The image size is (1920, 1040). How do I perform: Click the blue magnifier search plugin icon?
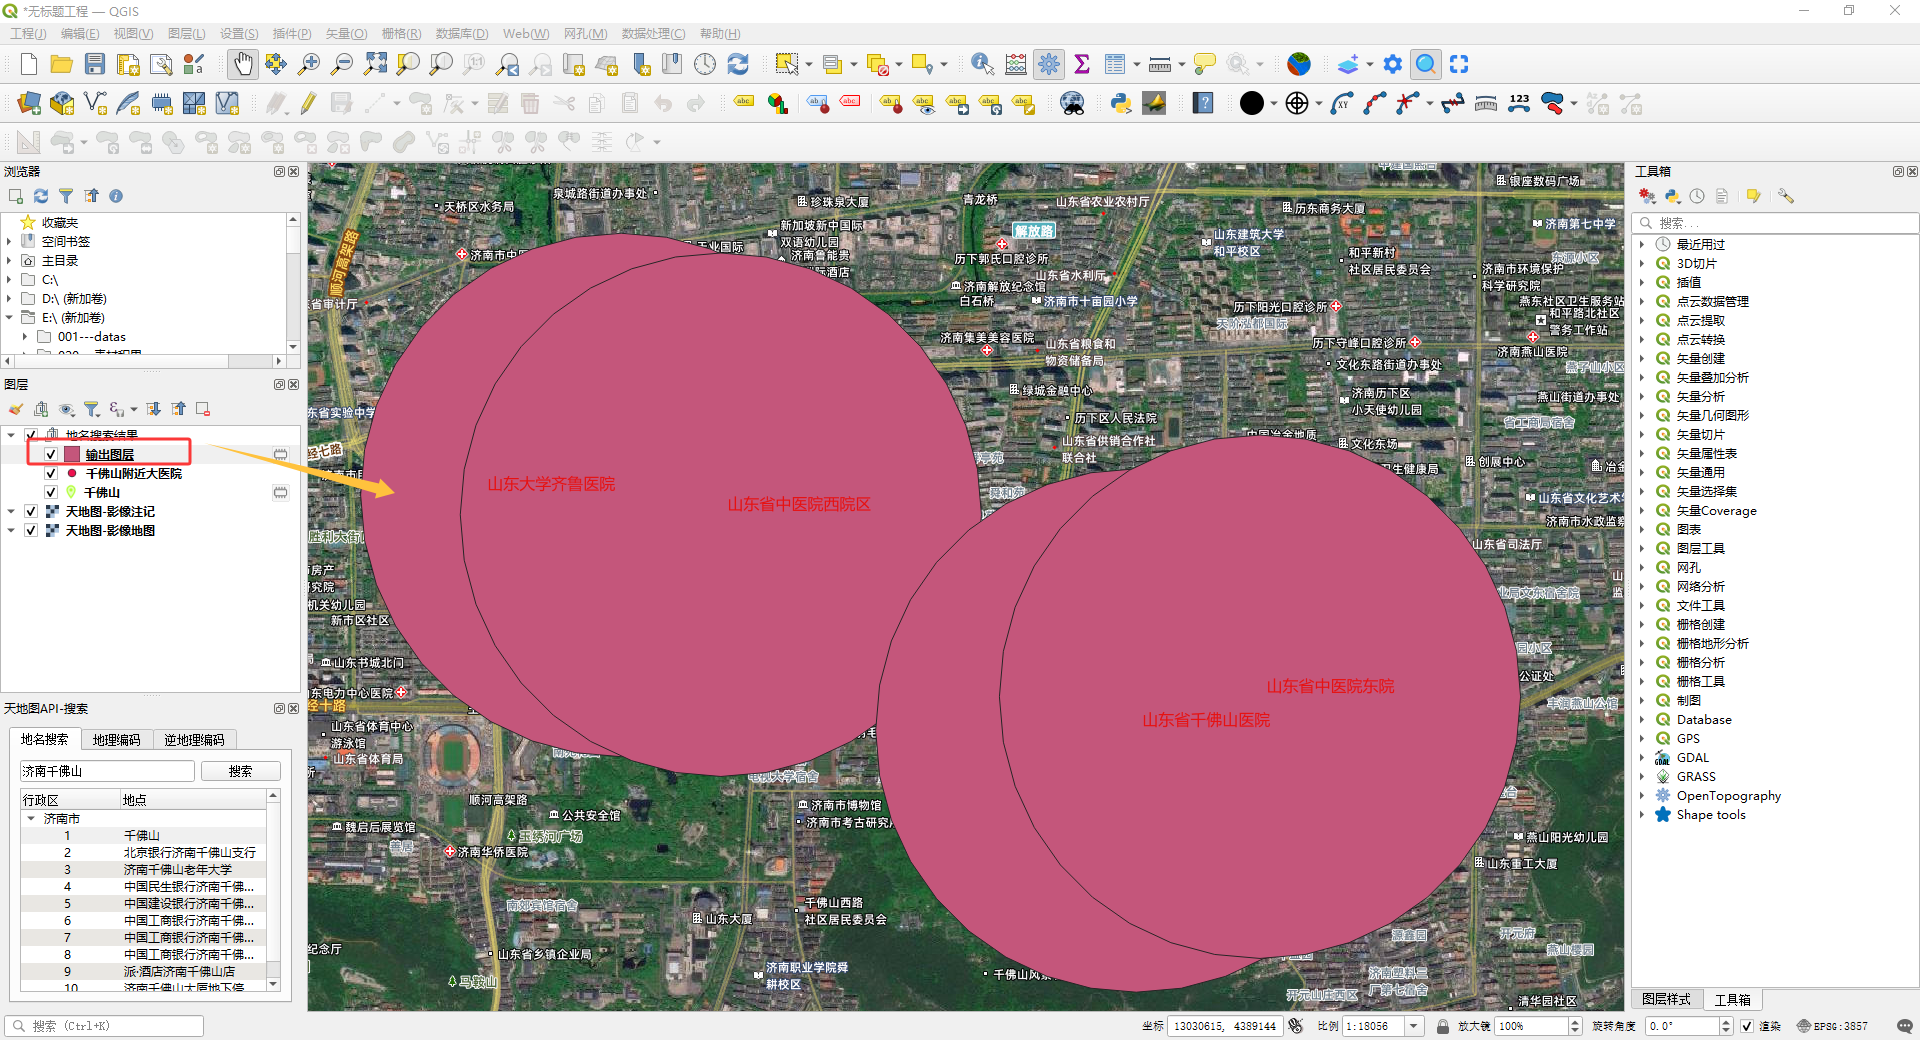point(1426,64)
